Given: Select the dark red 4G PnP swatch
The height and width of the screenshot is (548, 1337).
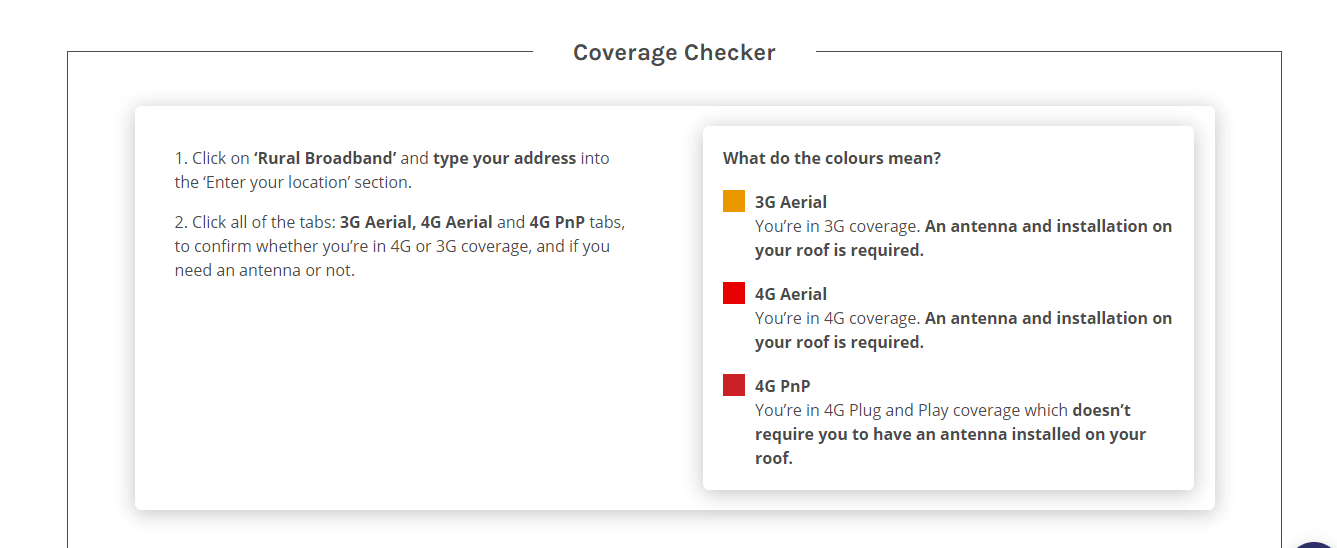Looking at the screenshot, I should 734,385.
